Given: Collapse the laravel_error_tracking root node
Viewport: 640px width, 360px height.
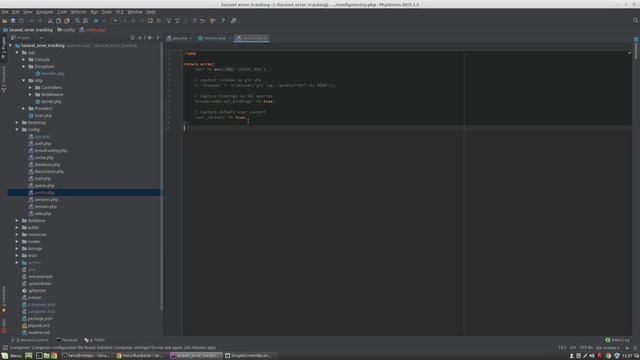Looking at the screenshot, I should (x=11, y=46).
